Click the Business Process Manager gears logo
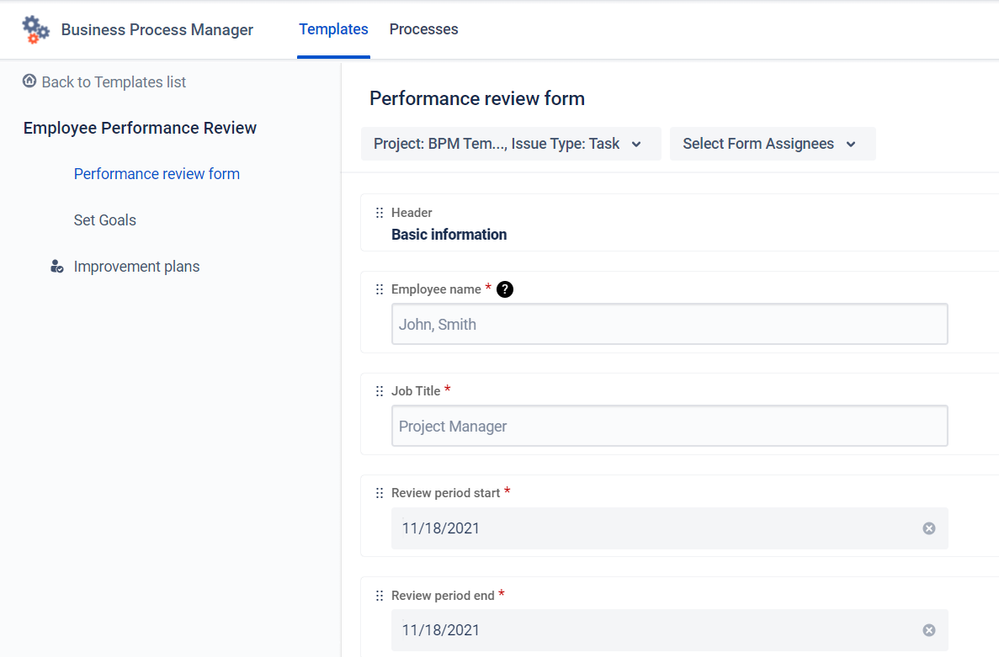Screen dimensions: 999x657 pos(35,29)
